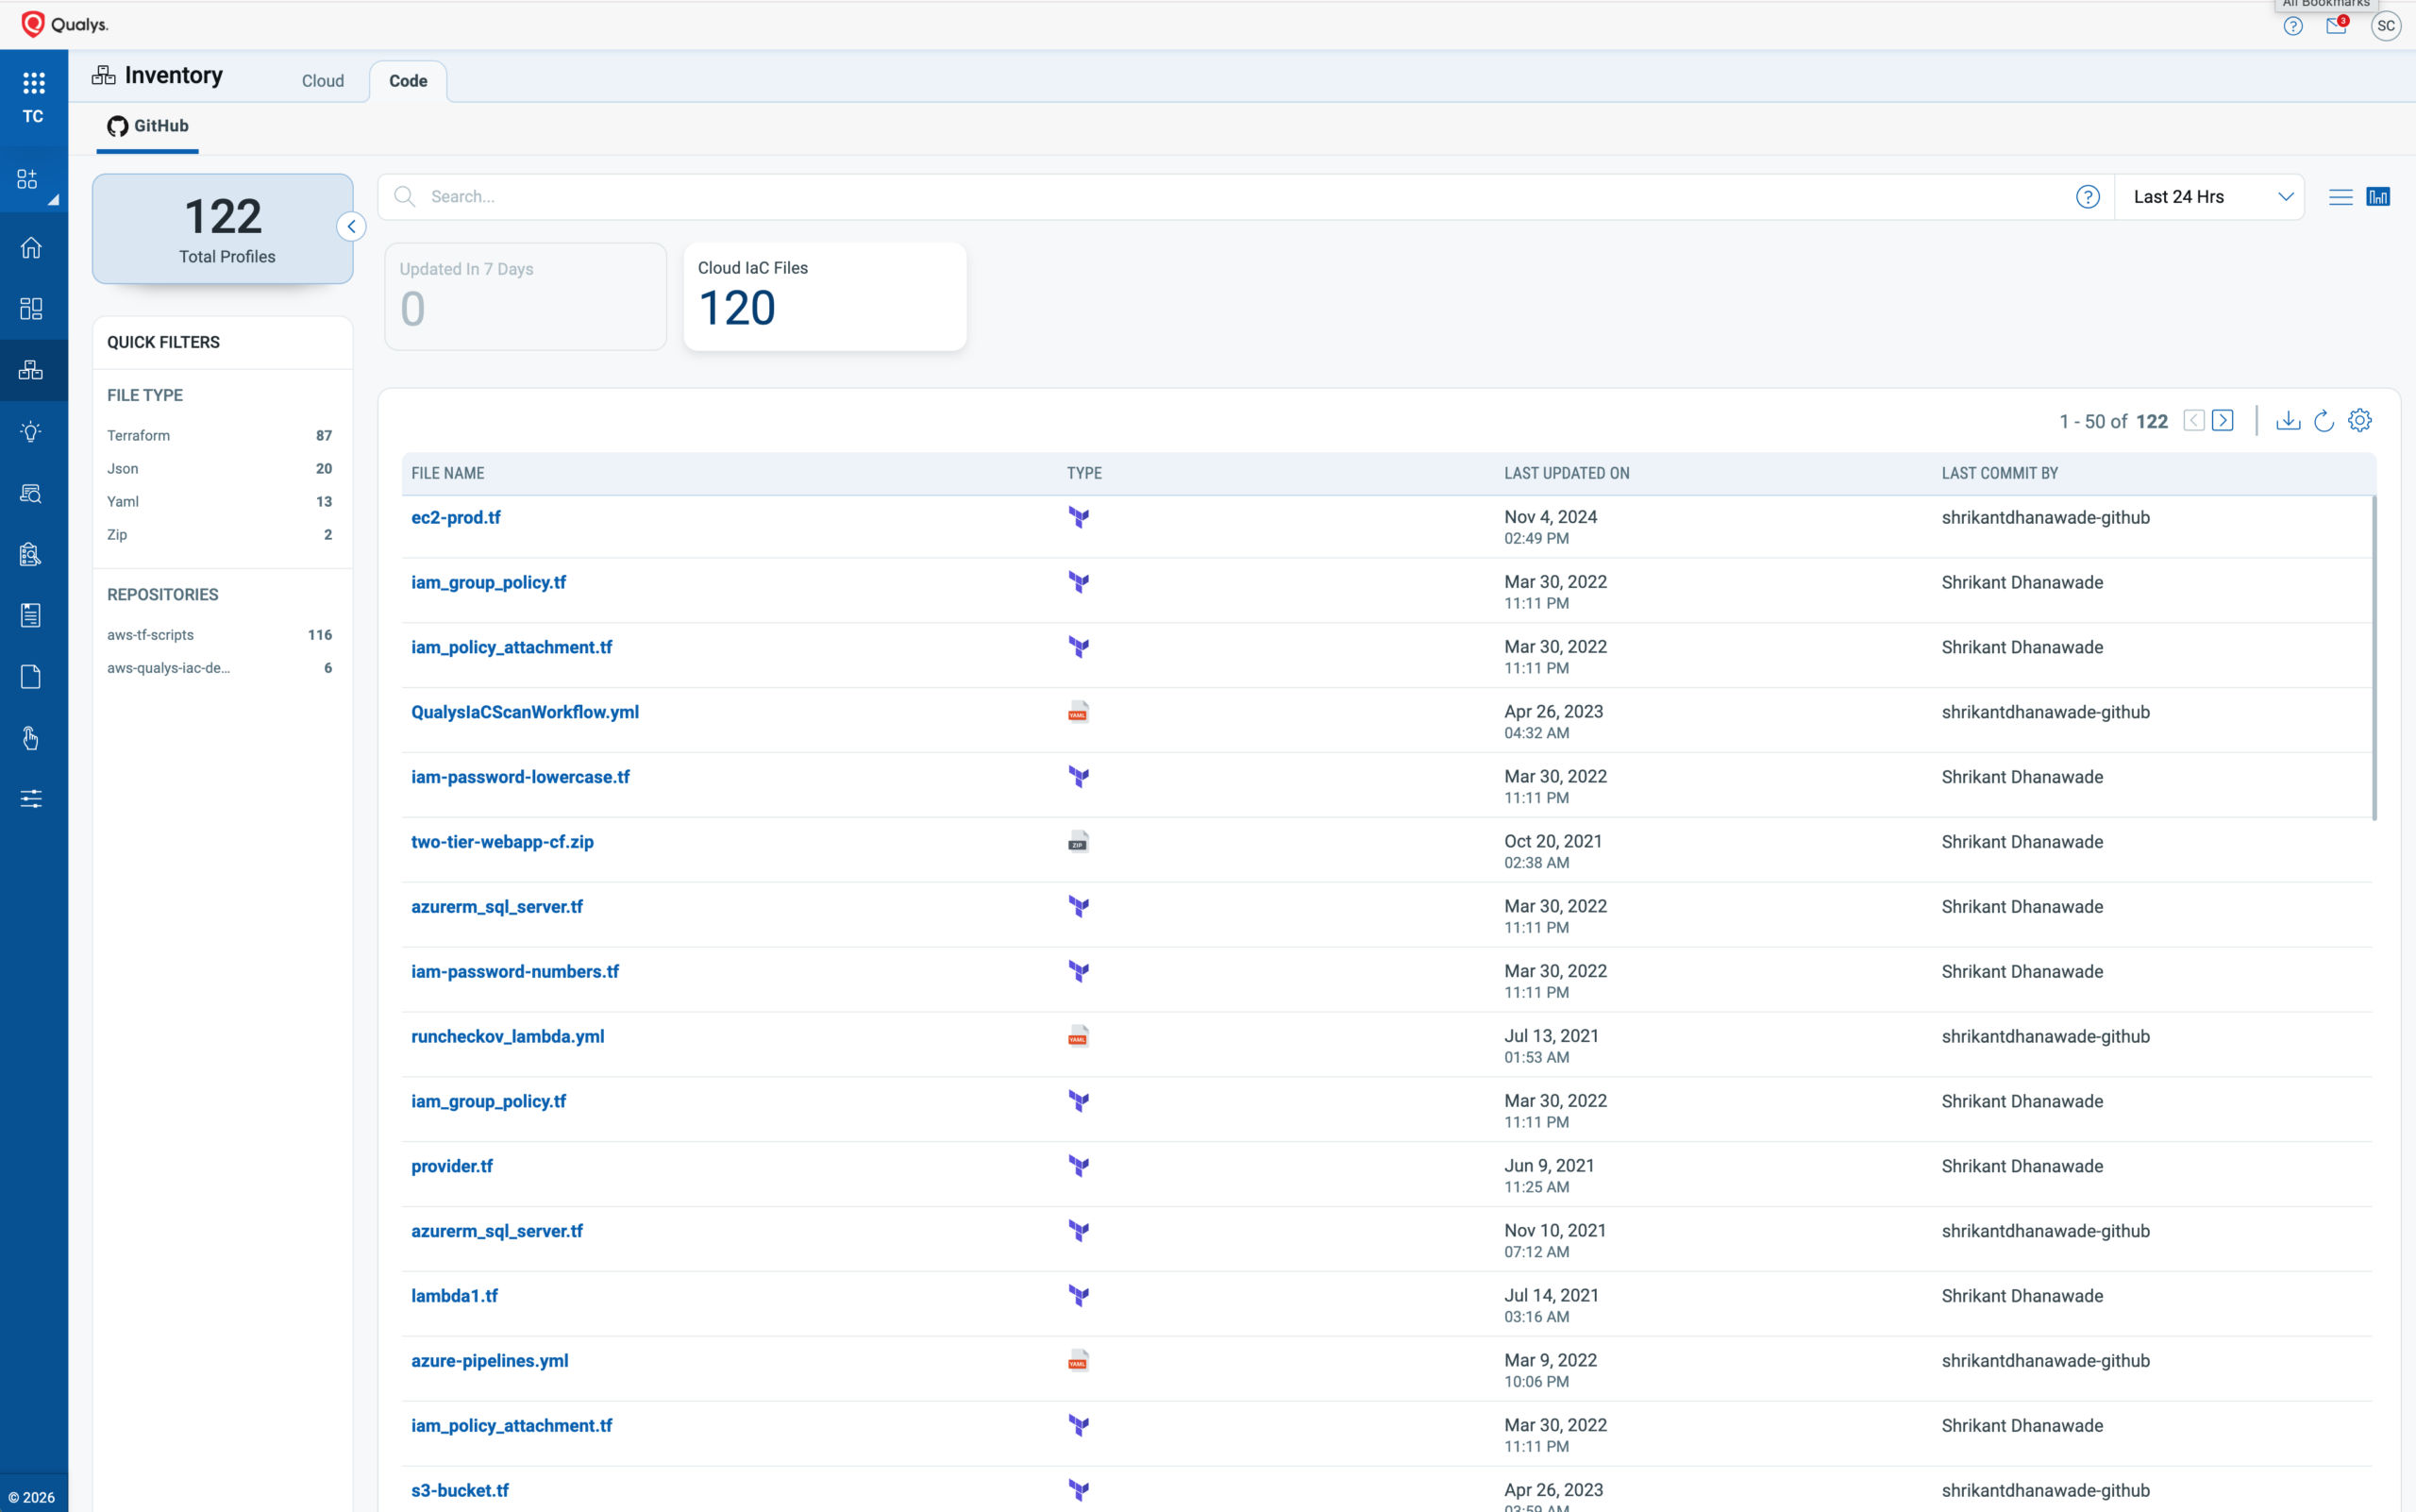Open table settings gear icon
This screenshot has width=2416, height=1512.
pos(2359,421)
